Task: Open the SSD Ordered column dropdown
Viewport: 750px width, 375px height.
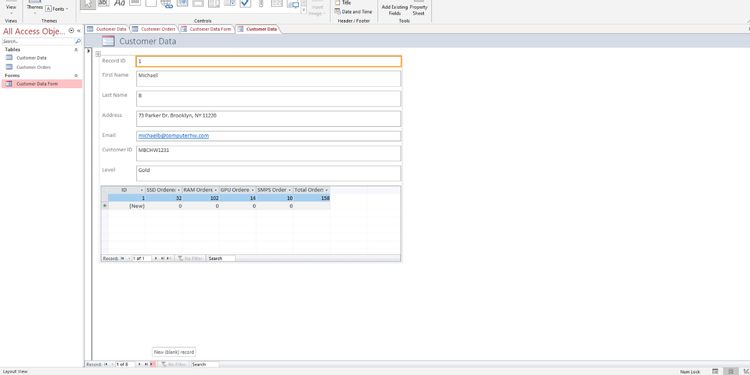Action: pyautogui.click(x=178, y=190)
